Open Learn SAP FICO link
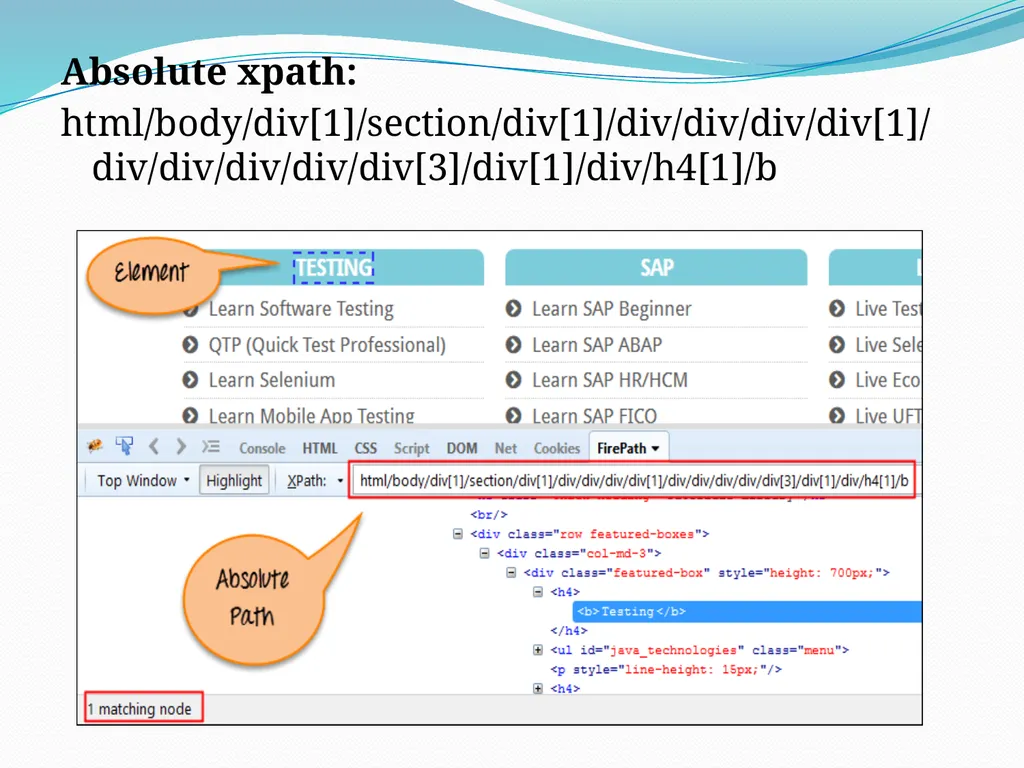The height and width of the screenshot is (768, 1024). pos(594,415)
